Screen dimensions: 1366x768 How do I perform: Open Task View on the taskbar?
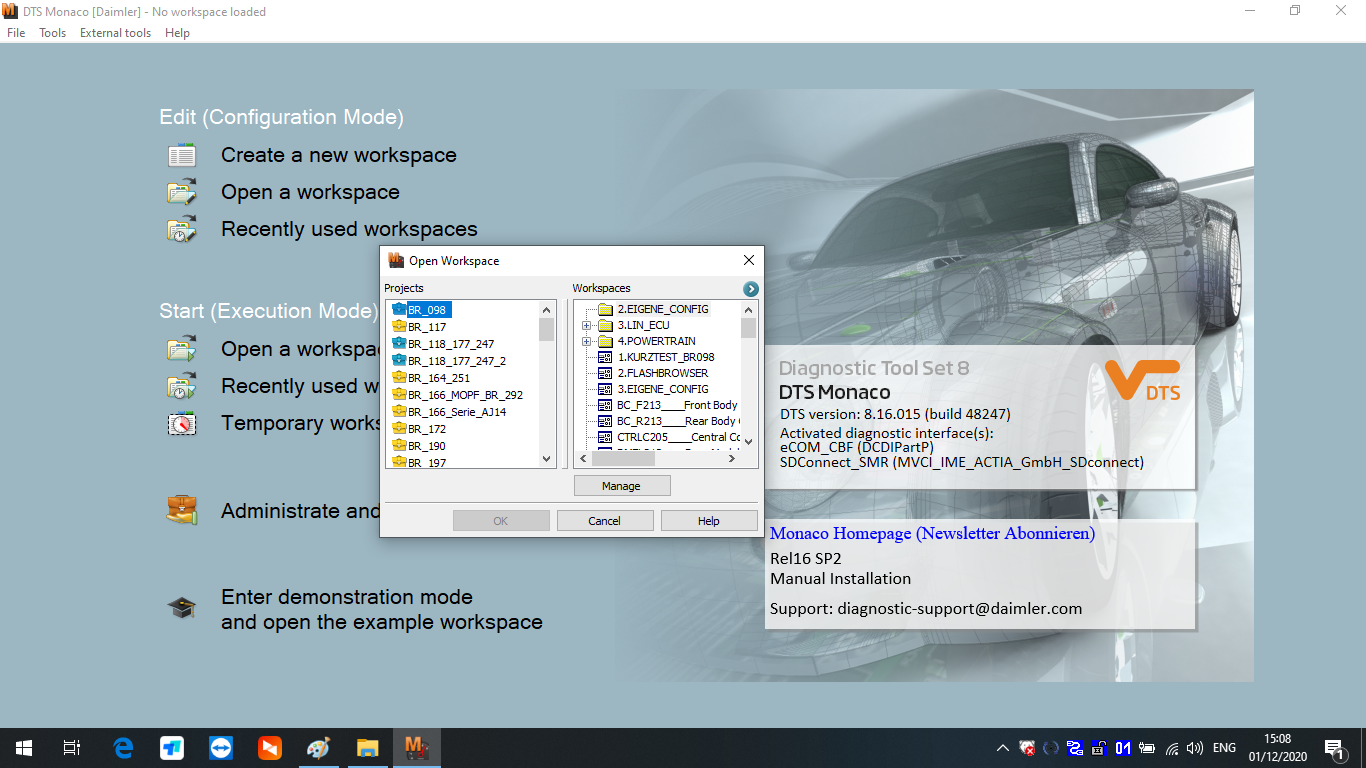tap(72, 748)
